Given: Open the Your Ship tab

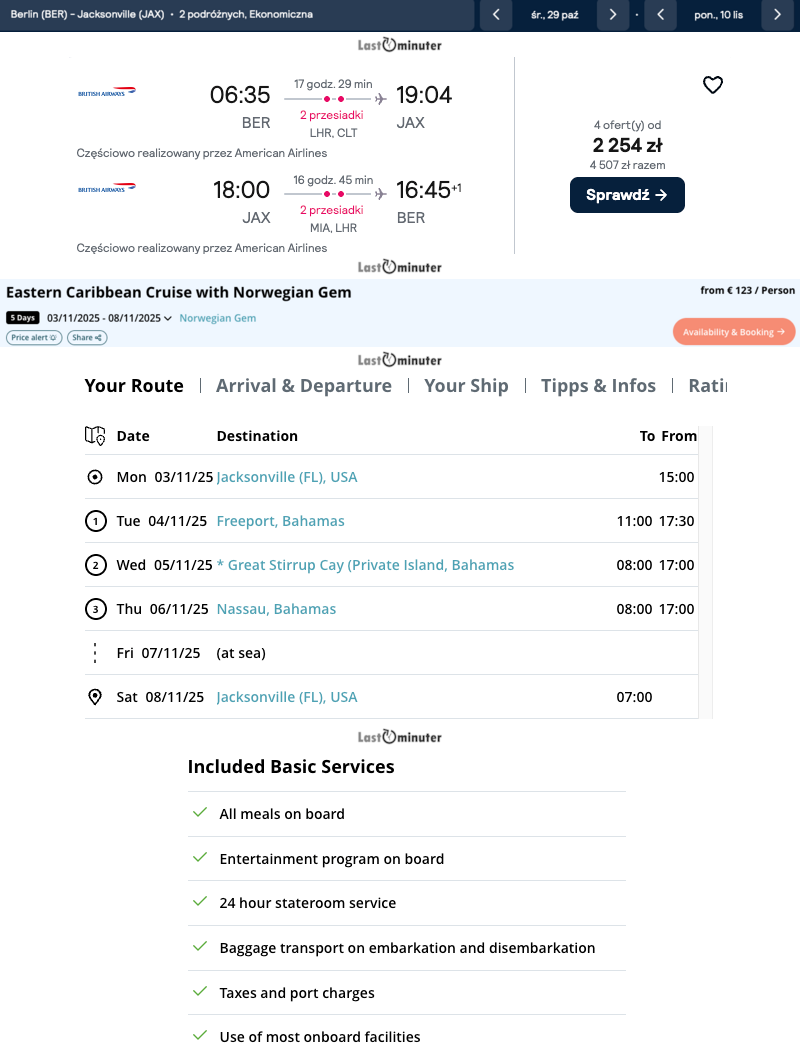Looking at the screenshot, I should tap(466, 386).
